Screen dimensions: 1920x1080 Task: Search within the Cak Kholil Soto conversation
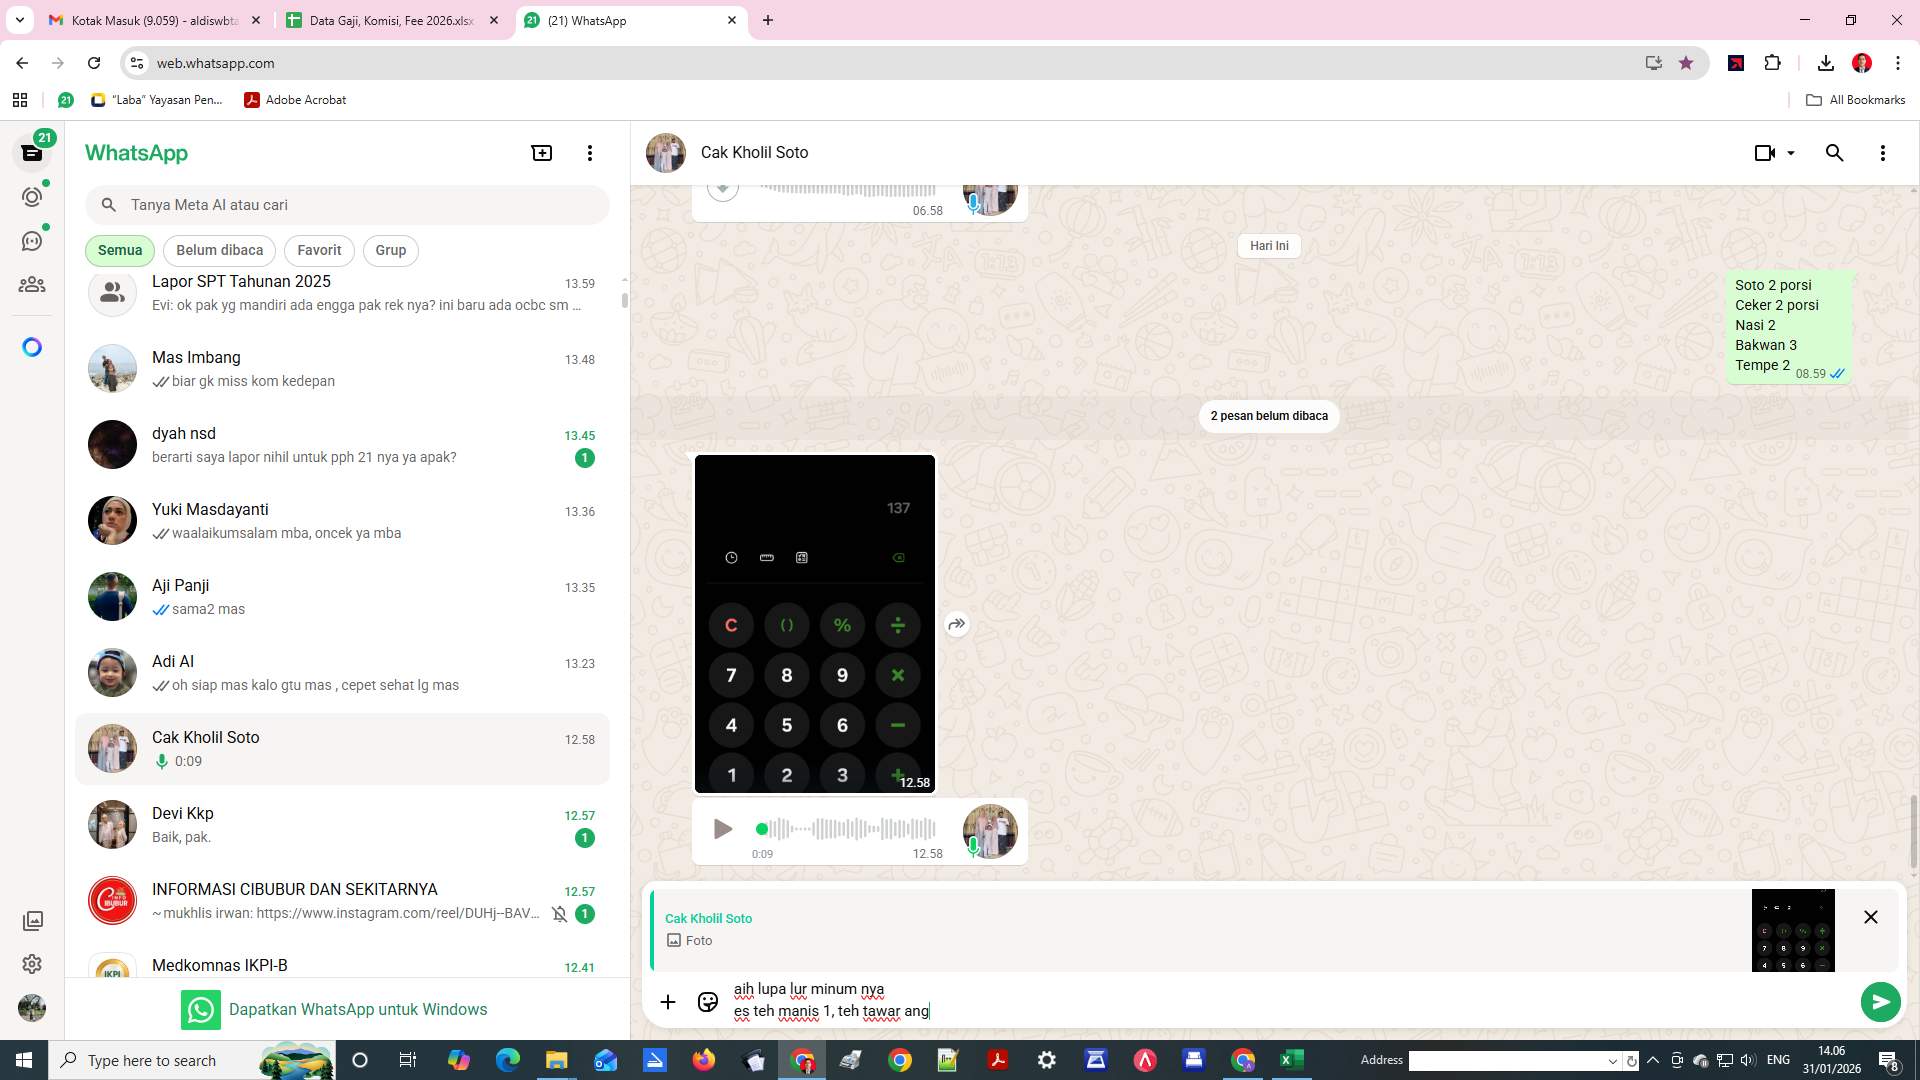1835,152
